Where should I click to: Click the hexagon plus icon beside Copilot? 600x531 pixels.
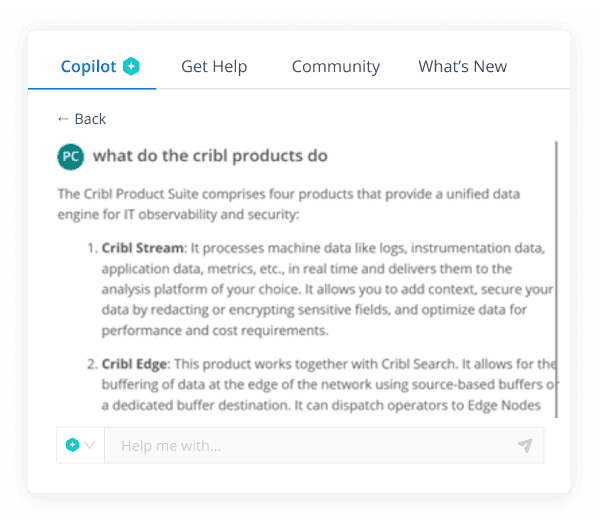(x=131, y=67)
